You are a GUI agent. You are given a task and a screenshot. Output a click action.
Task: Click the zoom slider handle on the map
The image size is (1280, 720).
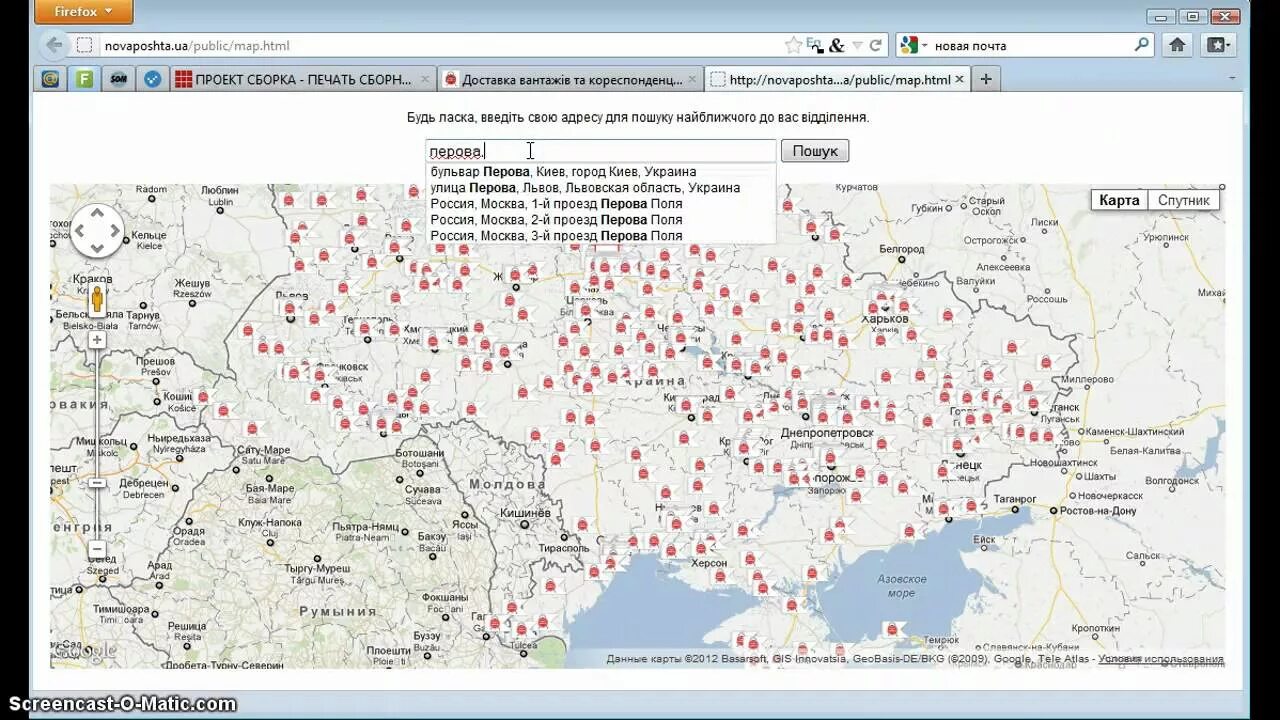(97, 483)
